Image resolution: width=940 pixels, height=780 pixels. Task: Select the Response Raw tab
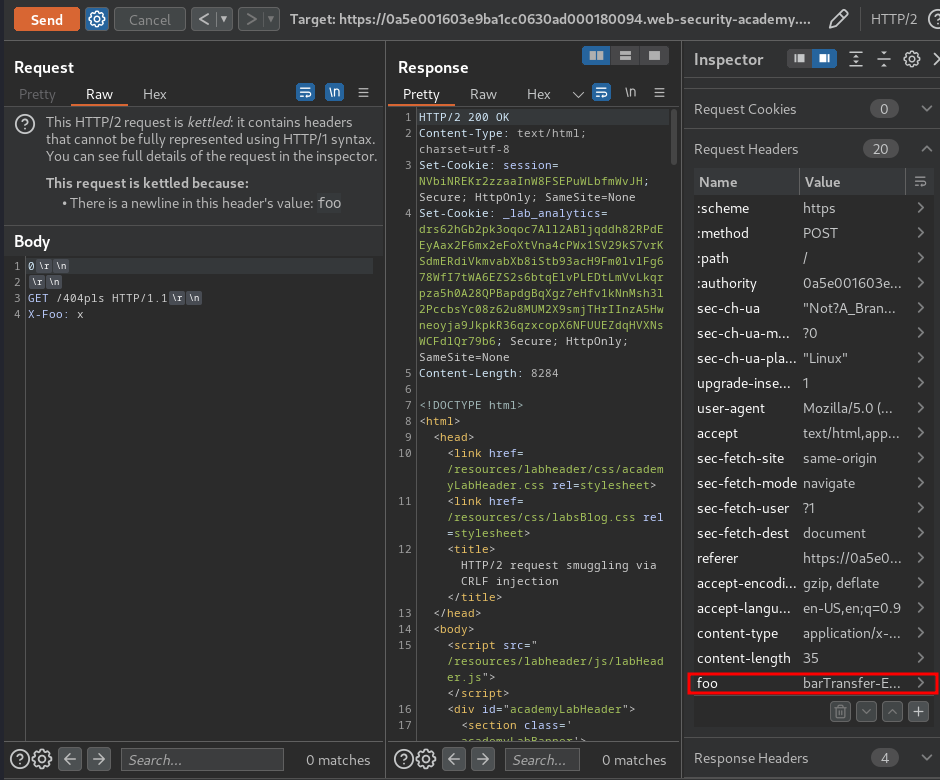click(x=483, y=94)
